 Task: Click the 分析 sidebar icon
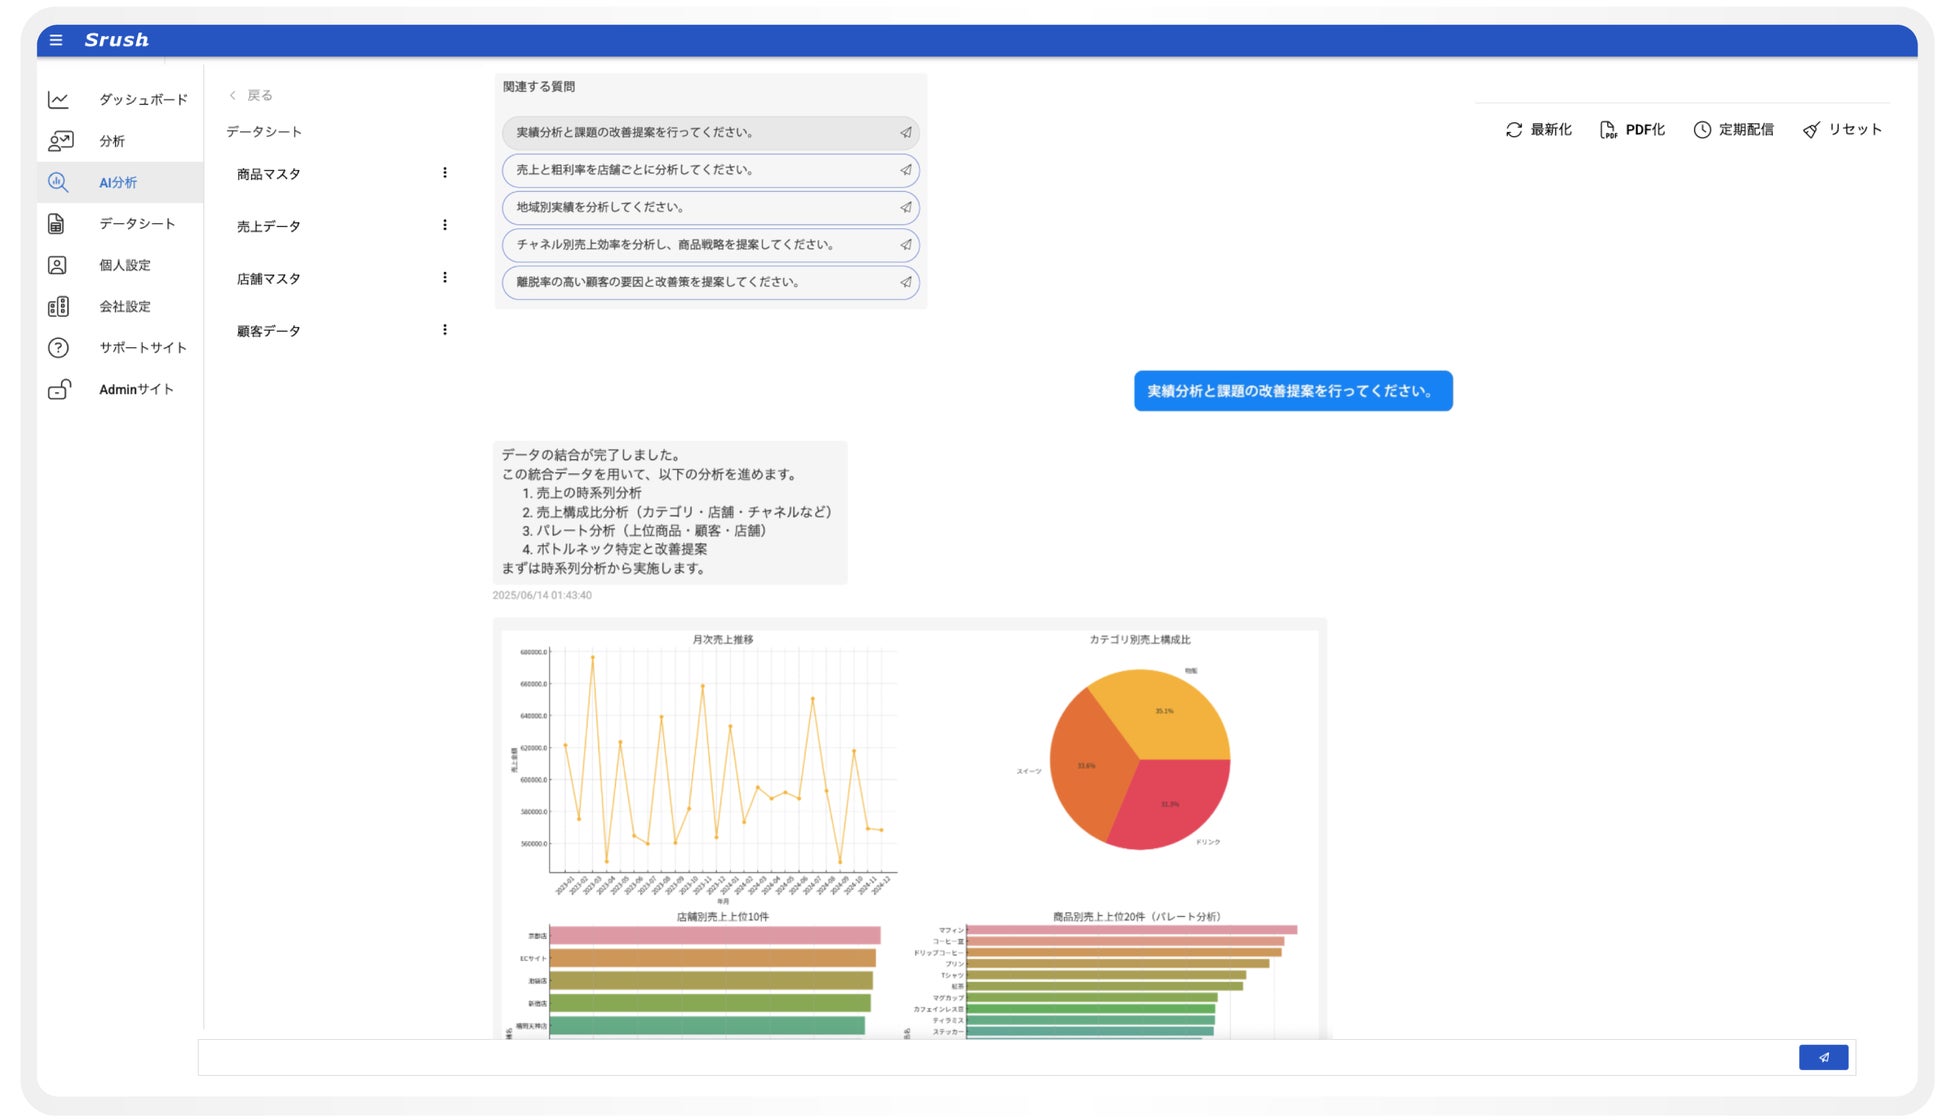60,141
